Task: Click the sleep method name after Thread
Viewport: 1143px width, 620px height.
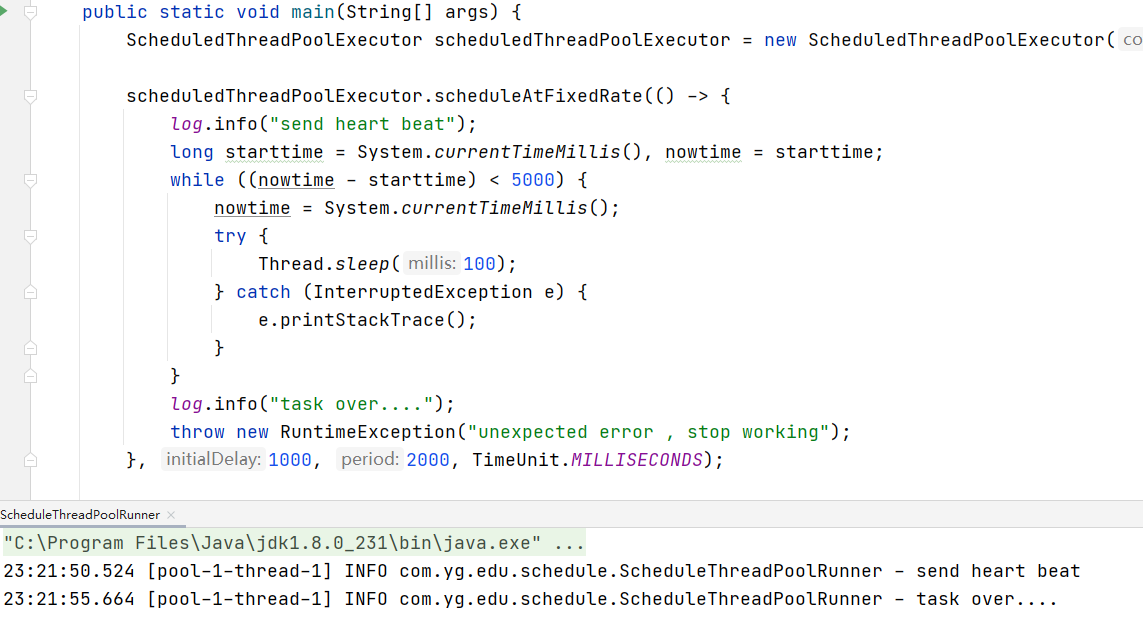Action: pyautogui.click(x=362, y=264)
